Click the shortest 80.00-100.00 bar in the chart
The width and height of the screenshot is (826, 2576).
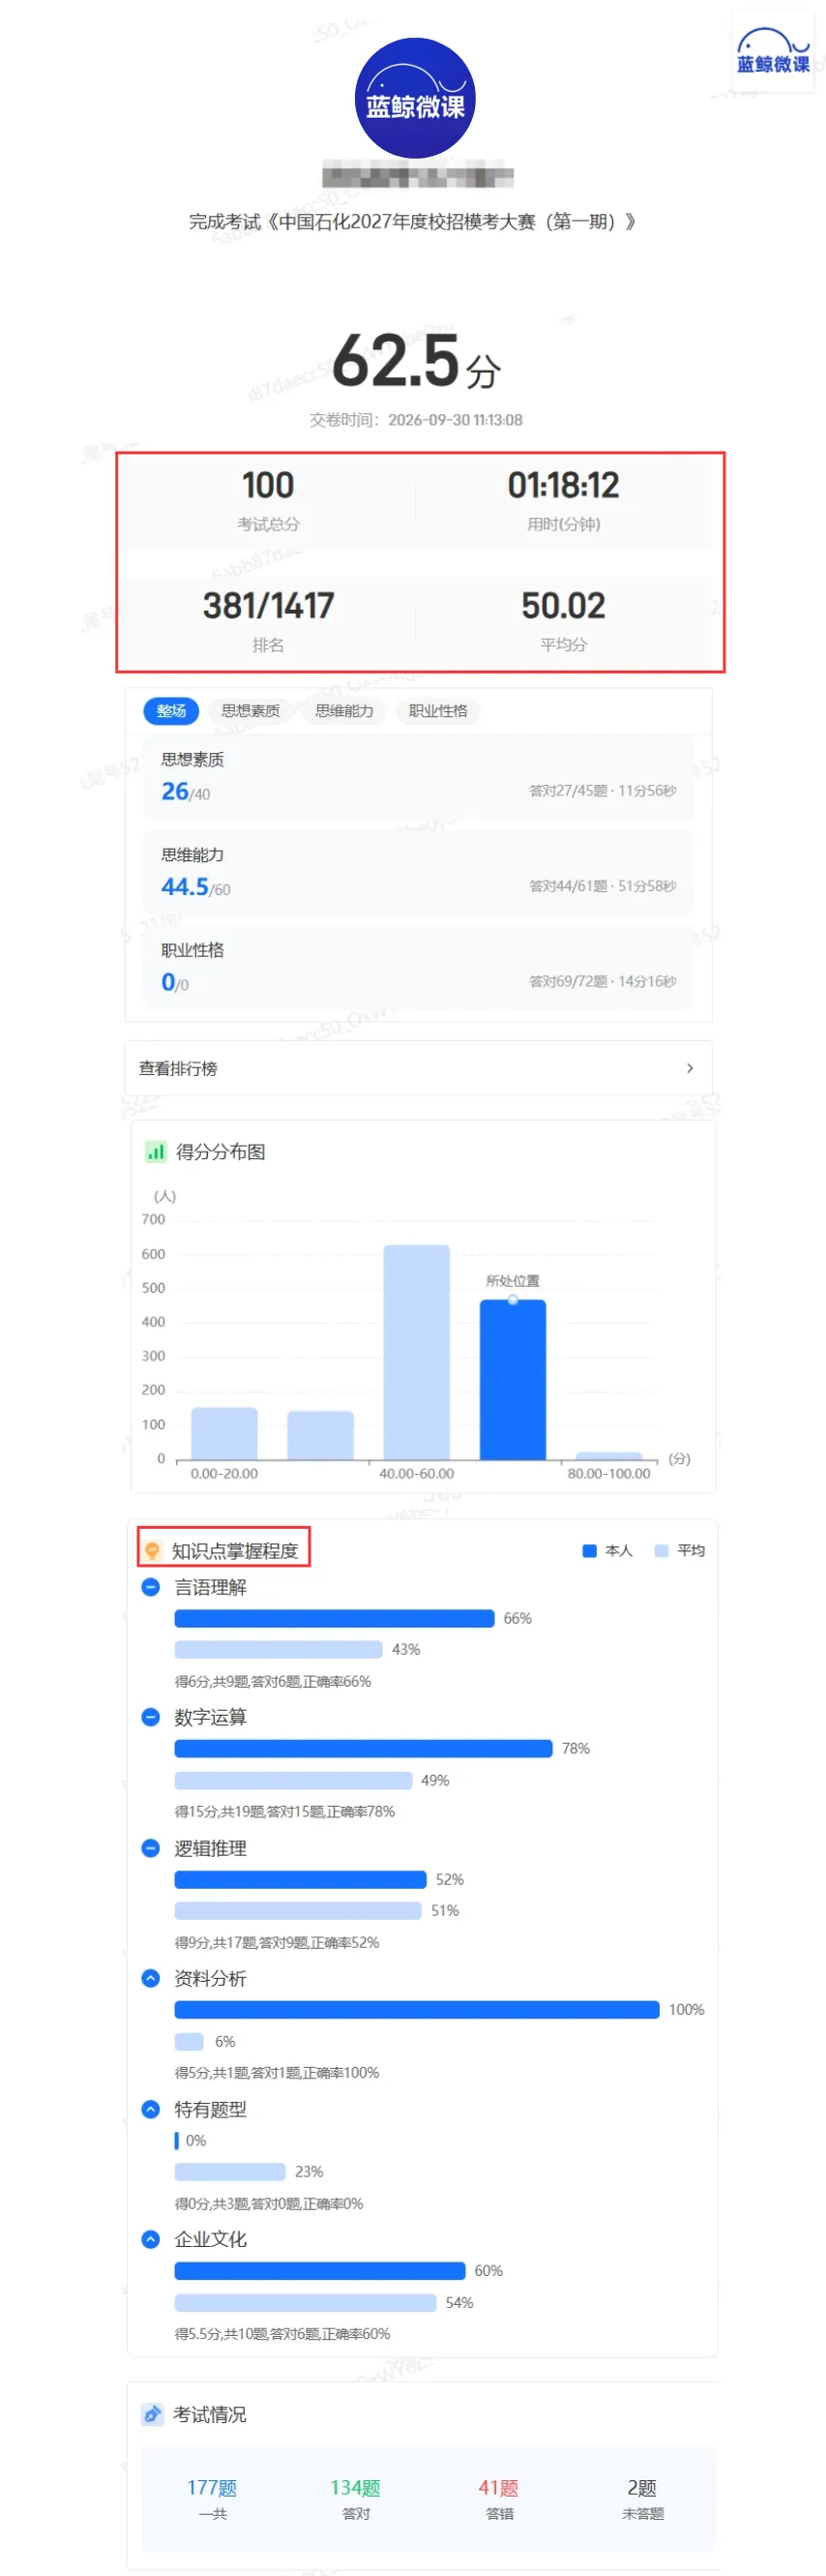click(x=609, y=1456)
